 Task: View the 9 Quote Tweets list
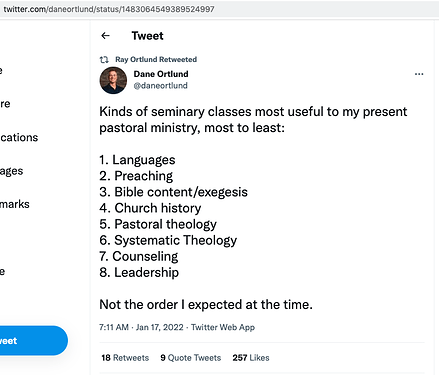click(x=191, y=358)
